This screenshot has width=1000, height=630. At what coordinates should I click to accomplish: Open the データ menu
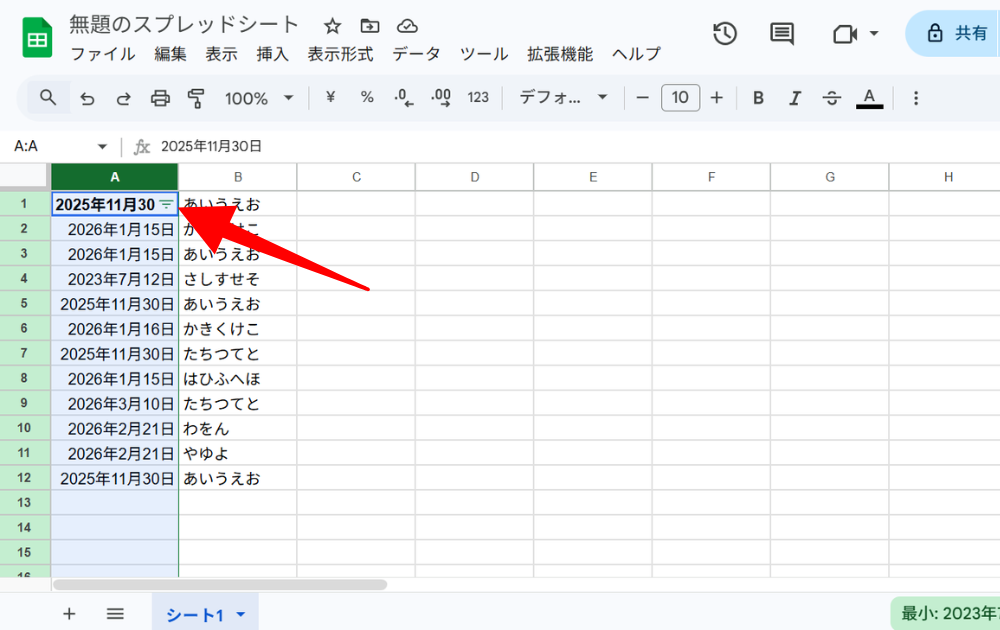[416, 54]
